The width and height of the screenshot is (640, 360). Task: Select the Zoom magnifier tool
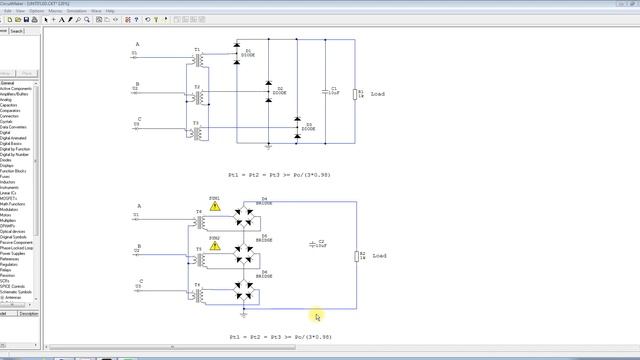click(x=87, y=20)
